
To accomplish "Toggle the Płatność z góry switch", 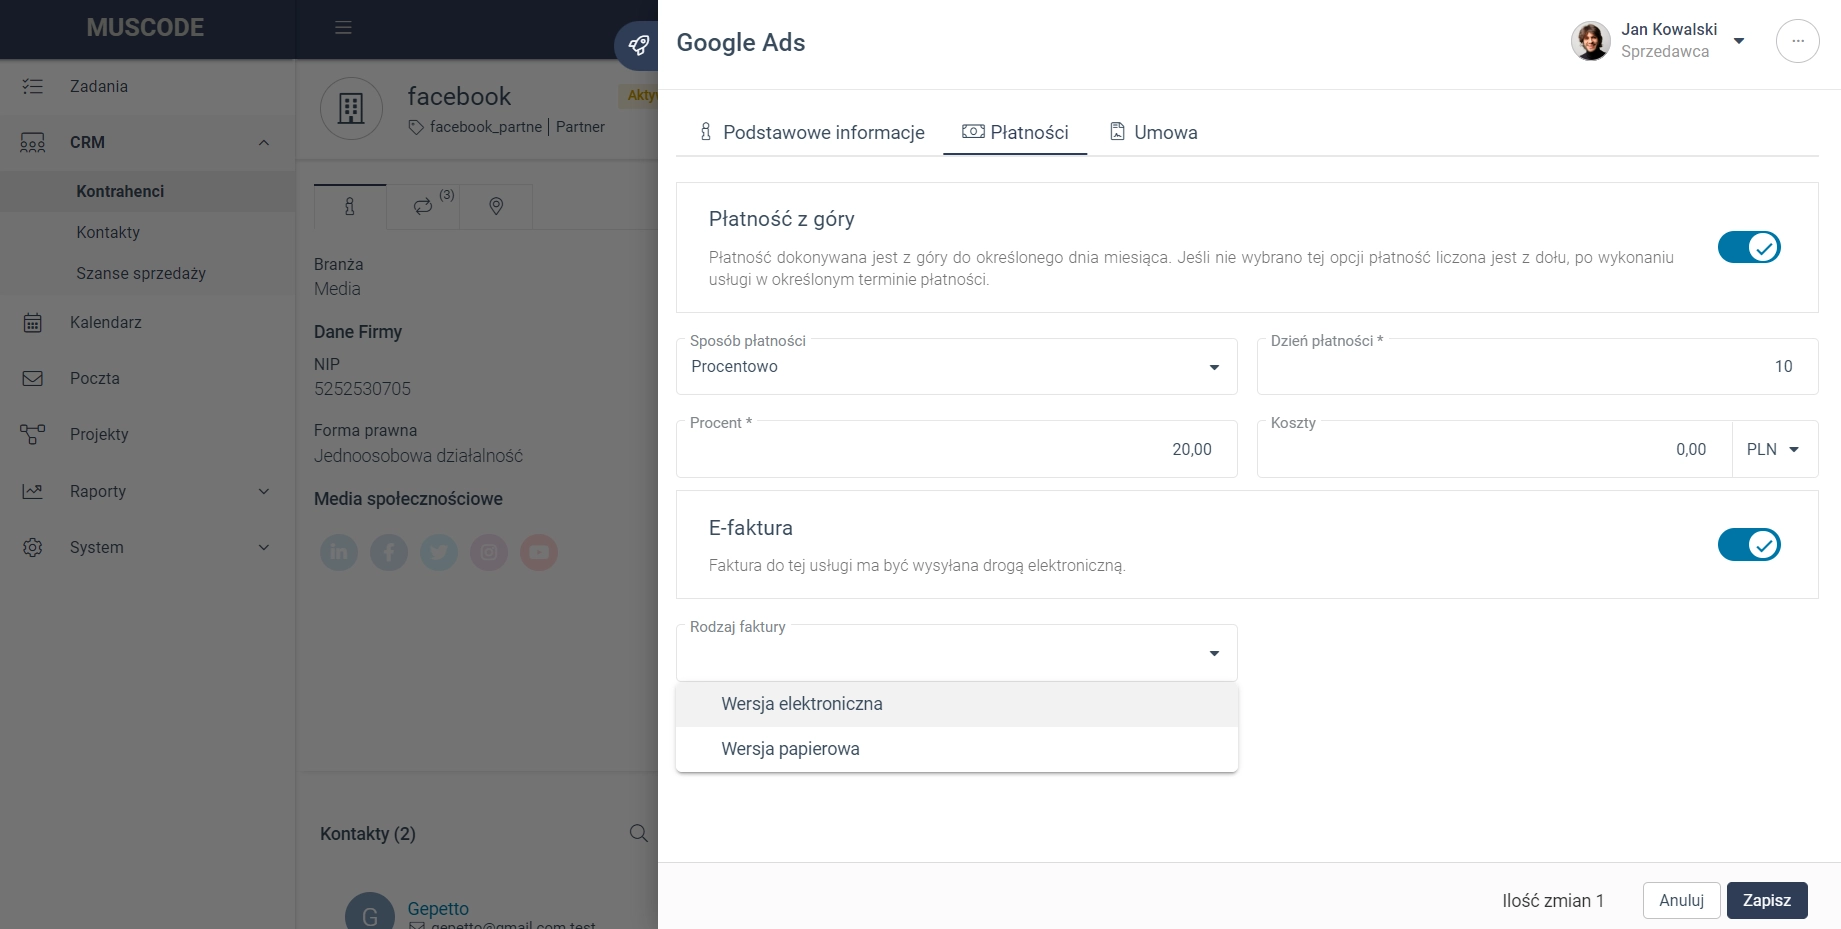I will coord(1749,247).
